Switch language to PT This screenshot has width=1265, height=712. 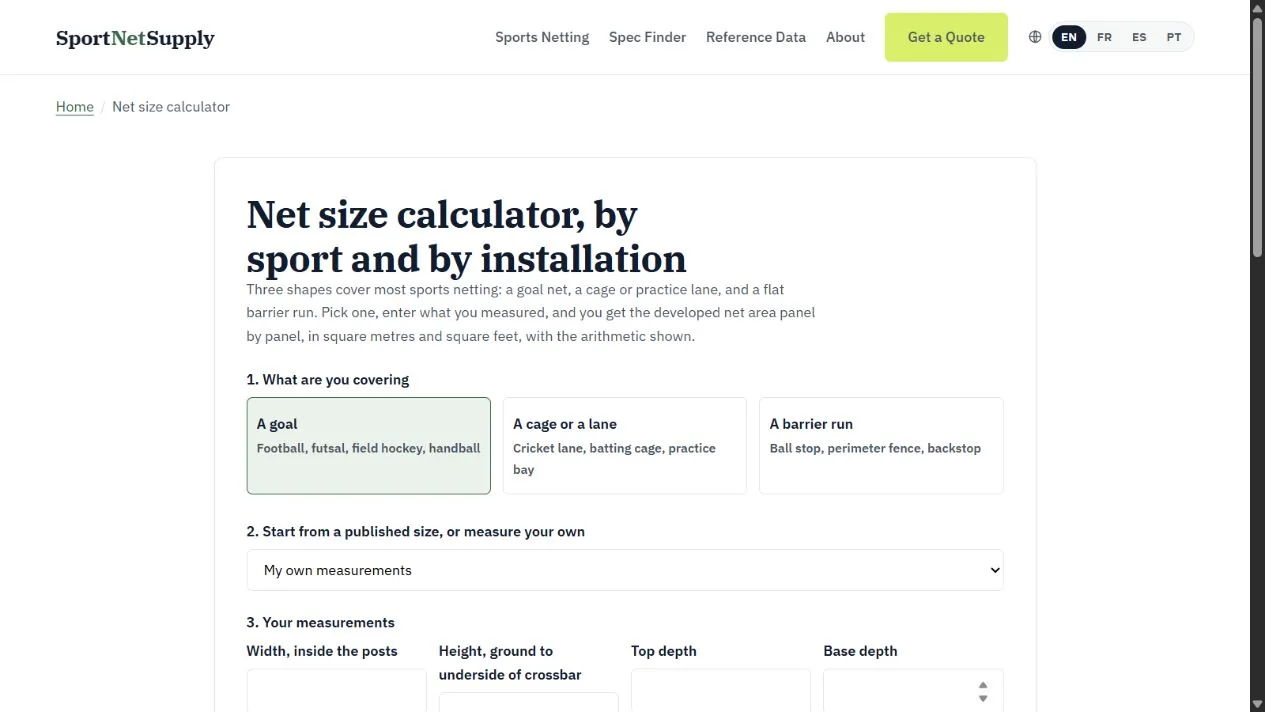[1174, 37]
